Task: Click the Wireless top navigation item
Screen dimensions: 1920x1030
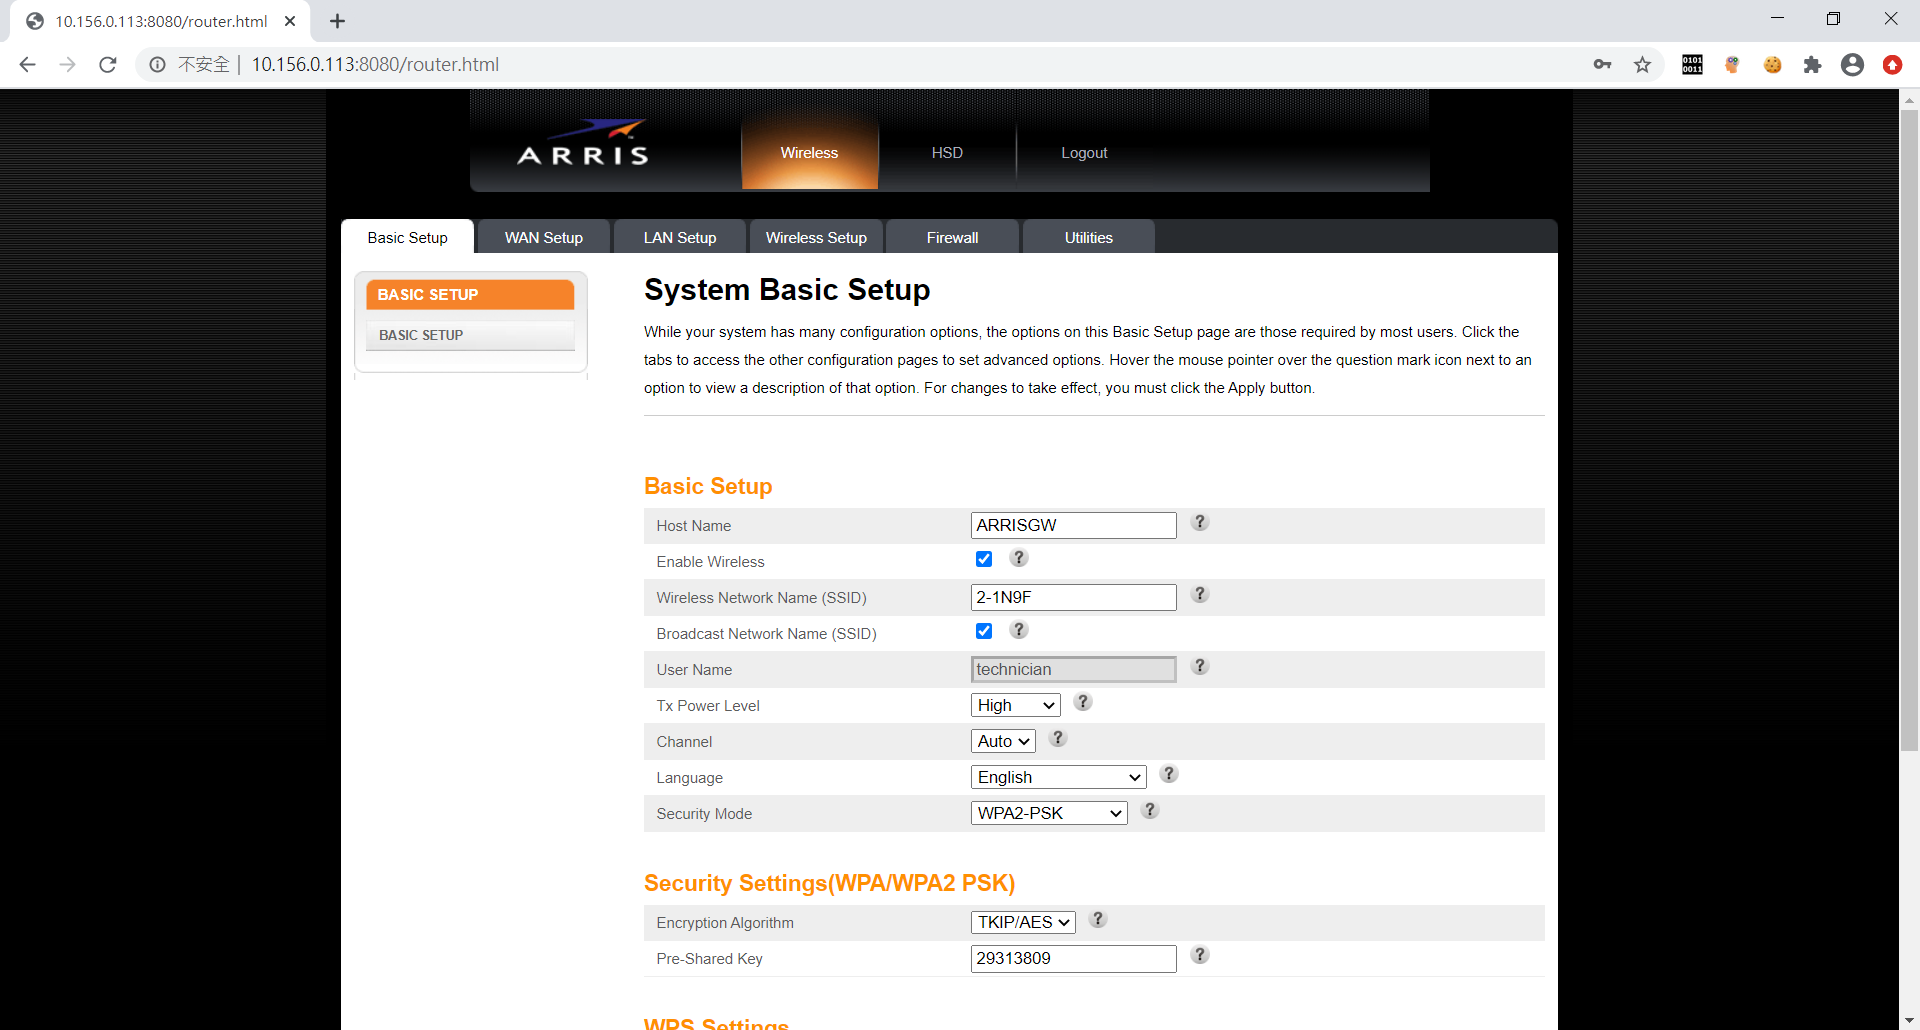Action: coord(809,153)
